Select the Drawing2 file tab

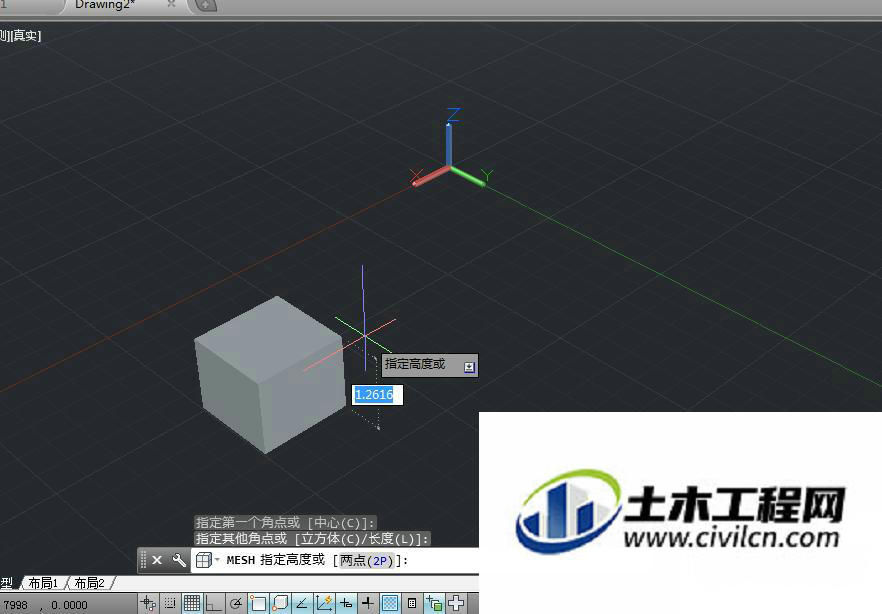coord(106,5)
